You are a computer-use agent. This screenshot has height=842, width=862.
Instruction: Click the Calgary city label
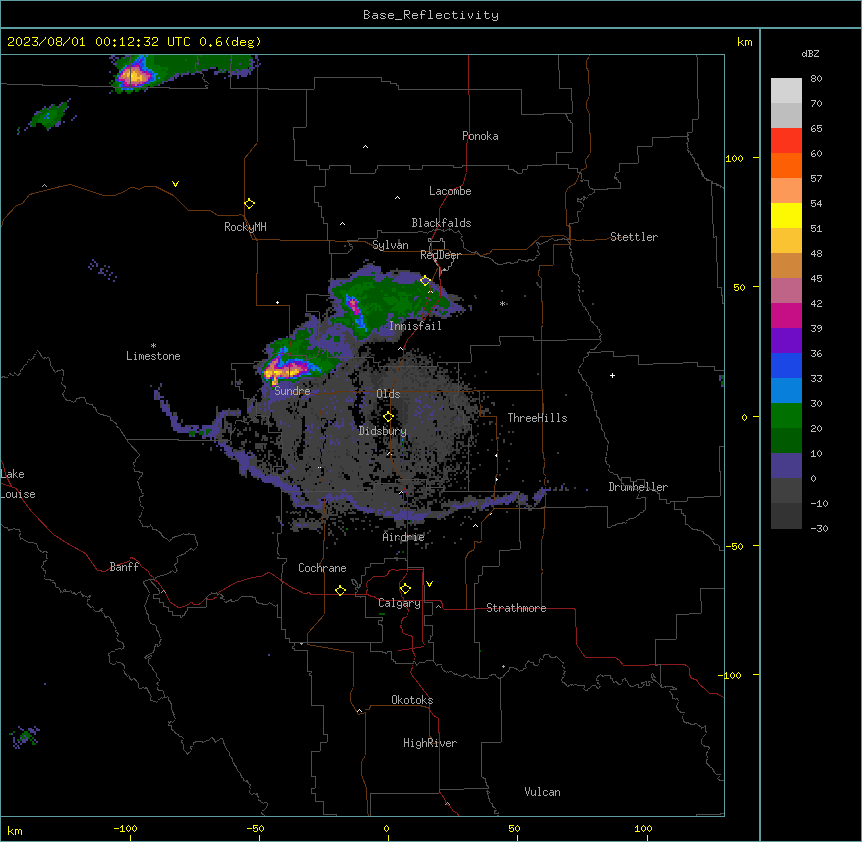click(x=399, y=603)
